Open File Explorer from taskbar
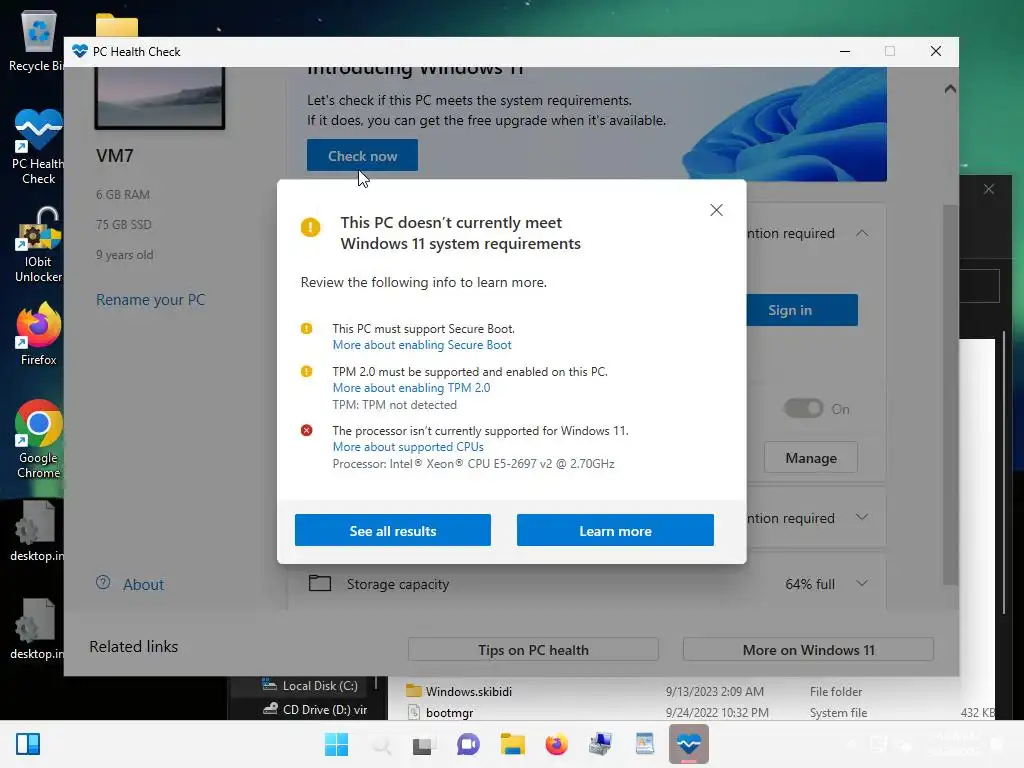Screen dimensions: 1024x768 (x=513, y=744)
